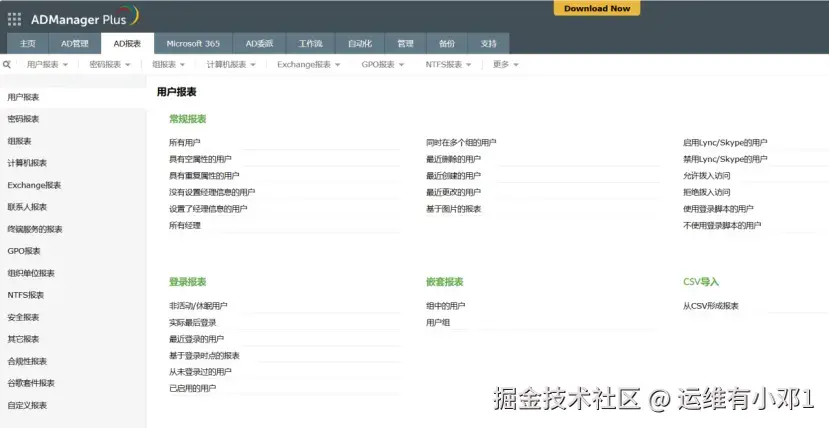Expand the GPO报表 dropdown in submenu
Viewport: 830px width, 428px height.
383,65
